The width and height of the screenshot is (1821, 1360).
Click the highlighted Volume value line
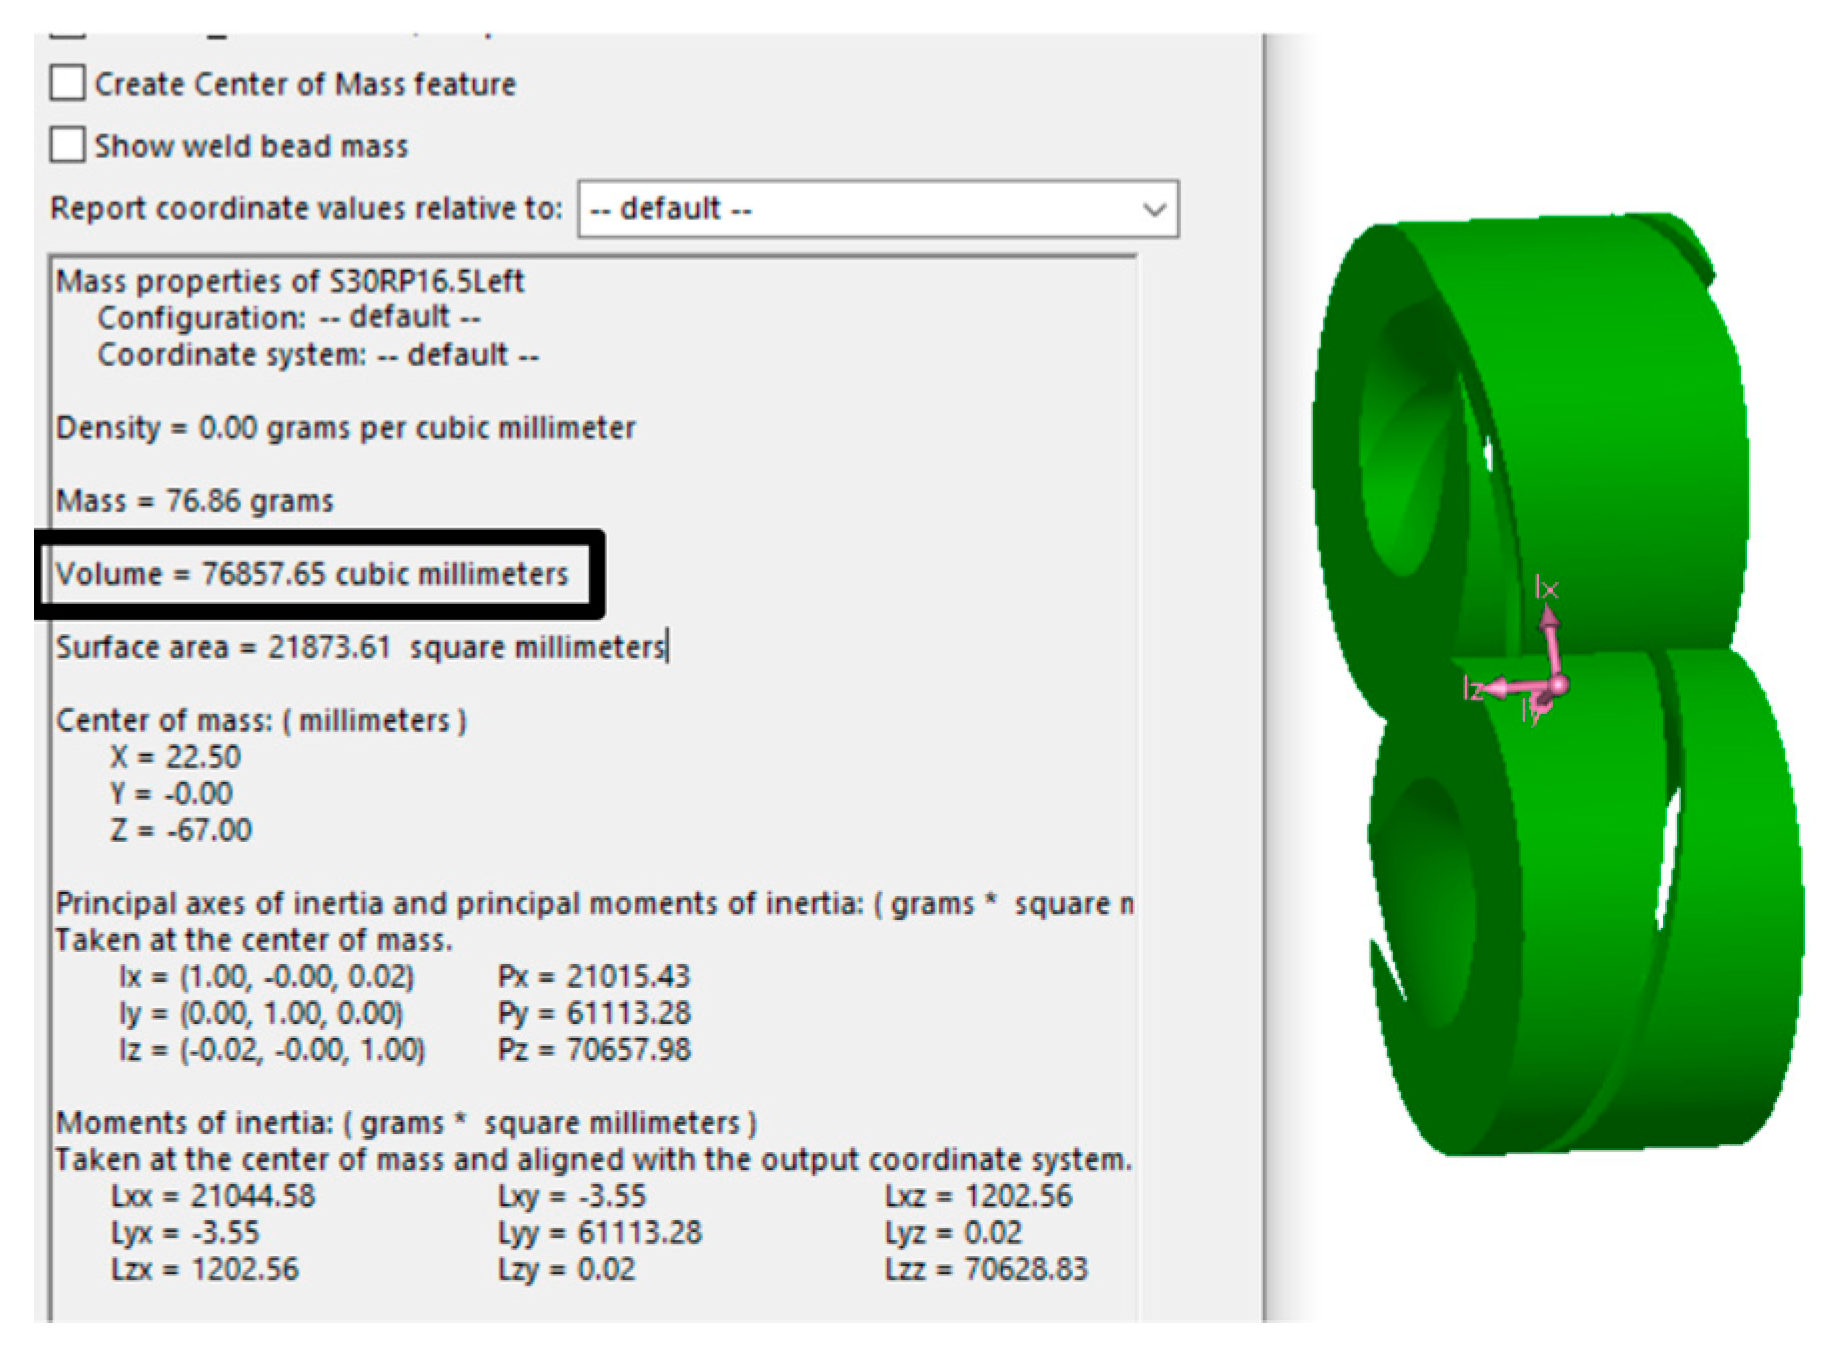[x=312, y=574]
